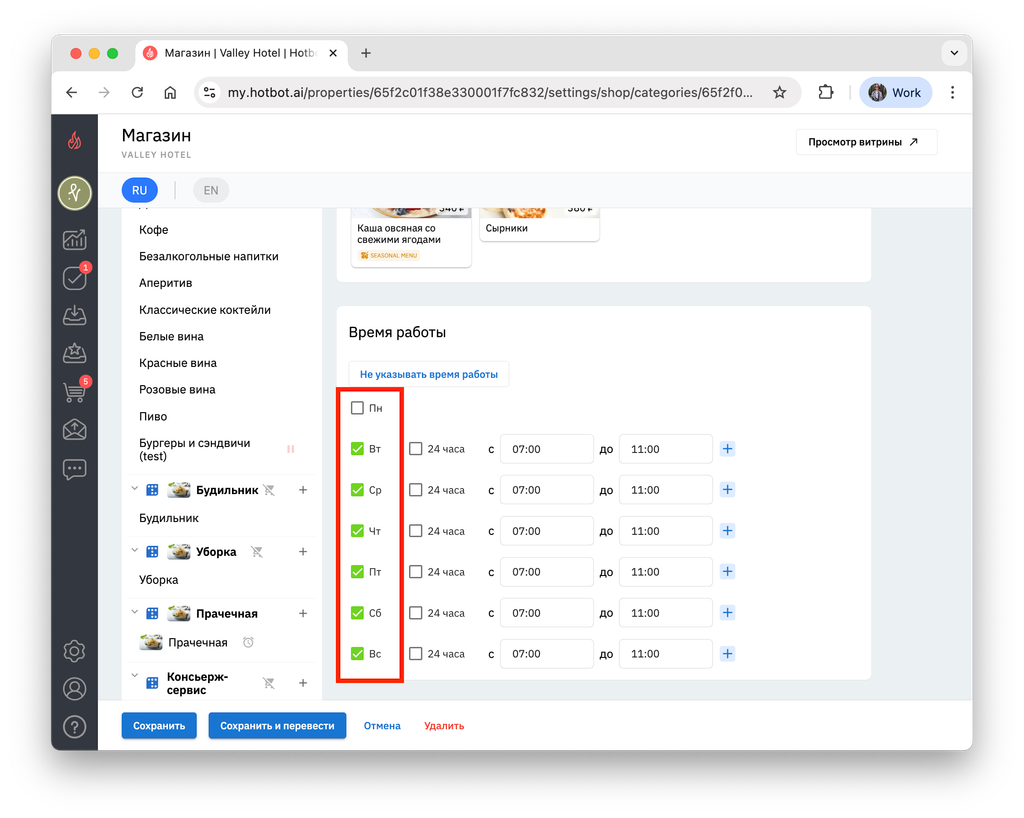The height and width of the screenshot is (818, 1024).
Task: Collapse the Уборка group chevron
Action: pyautogui.click(x=135, y=550)
